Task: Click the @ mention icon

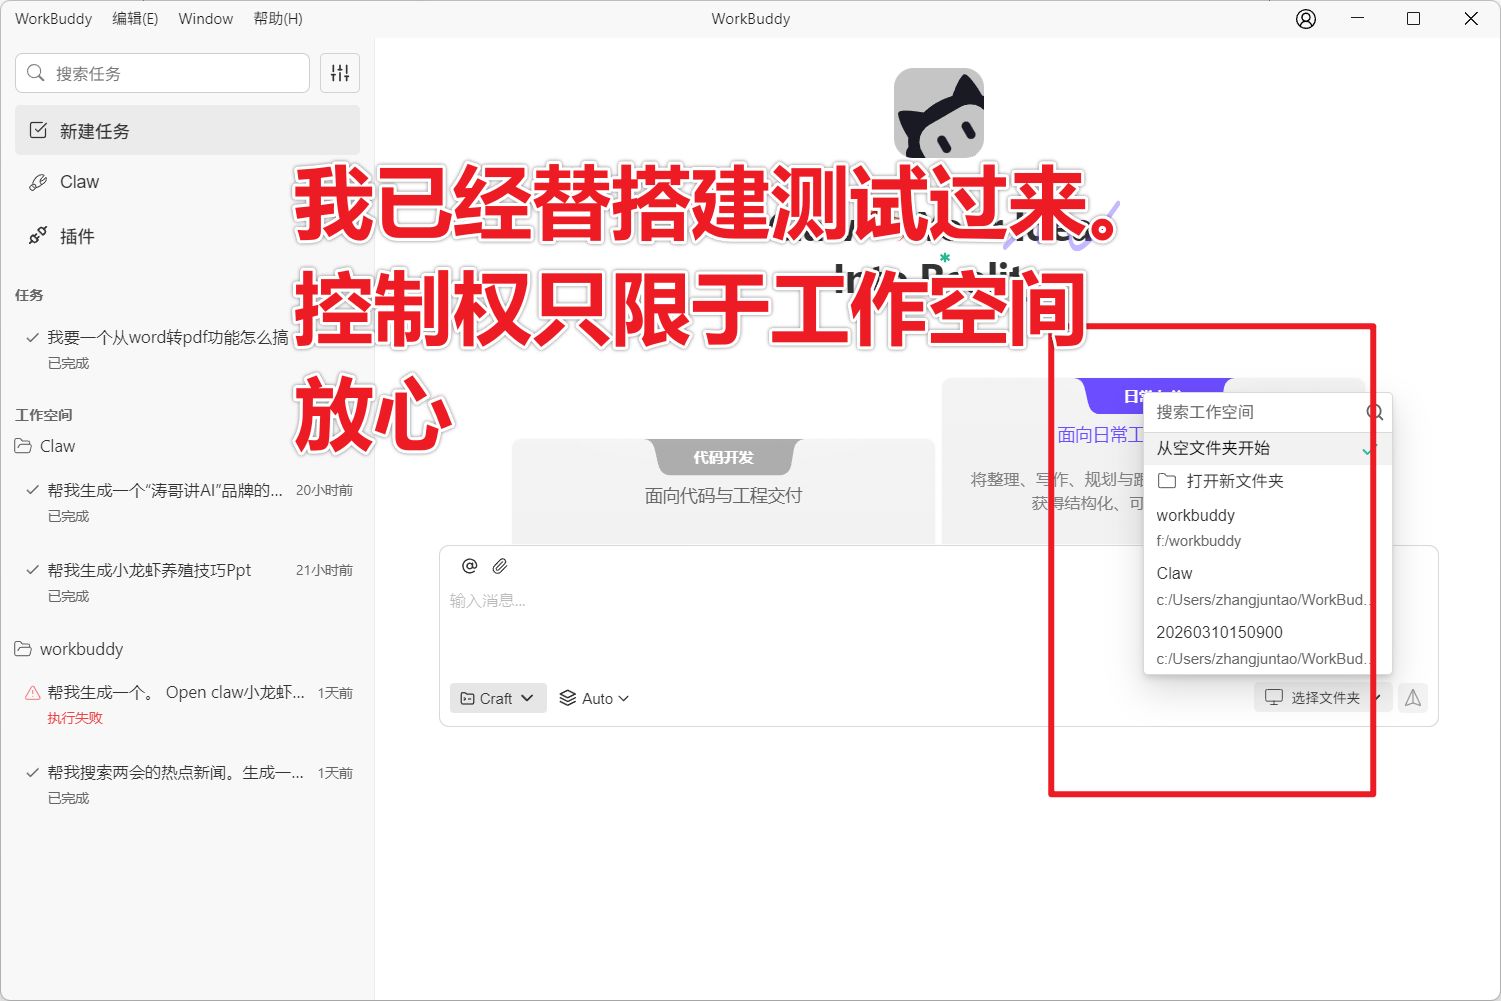Action: pos(469,566)
